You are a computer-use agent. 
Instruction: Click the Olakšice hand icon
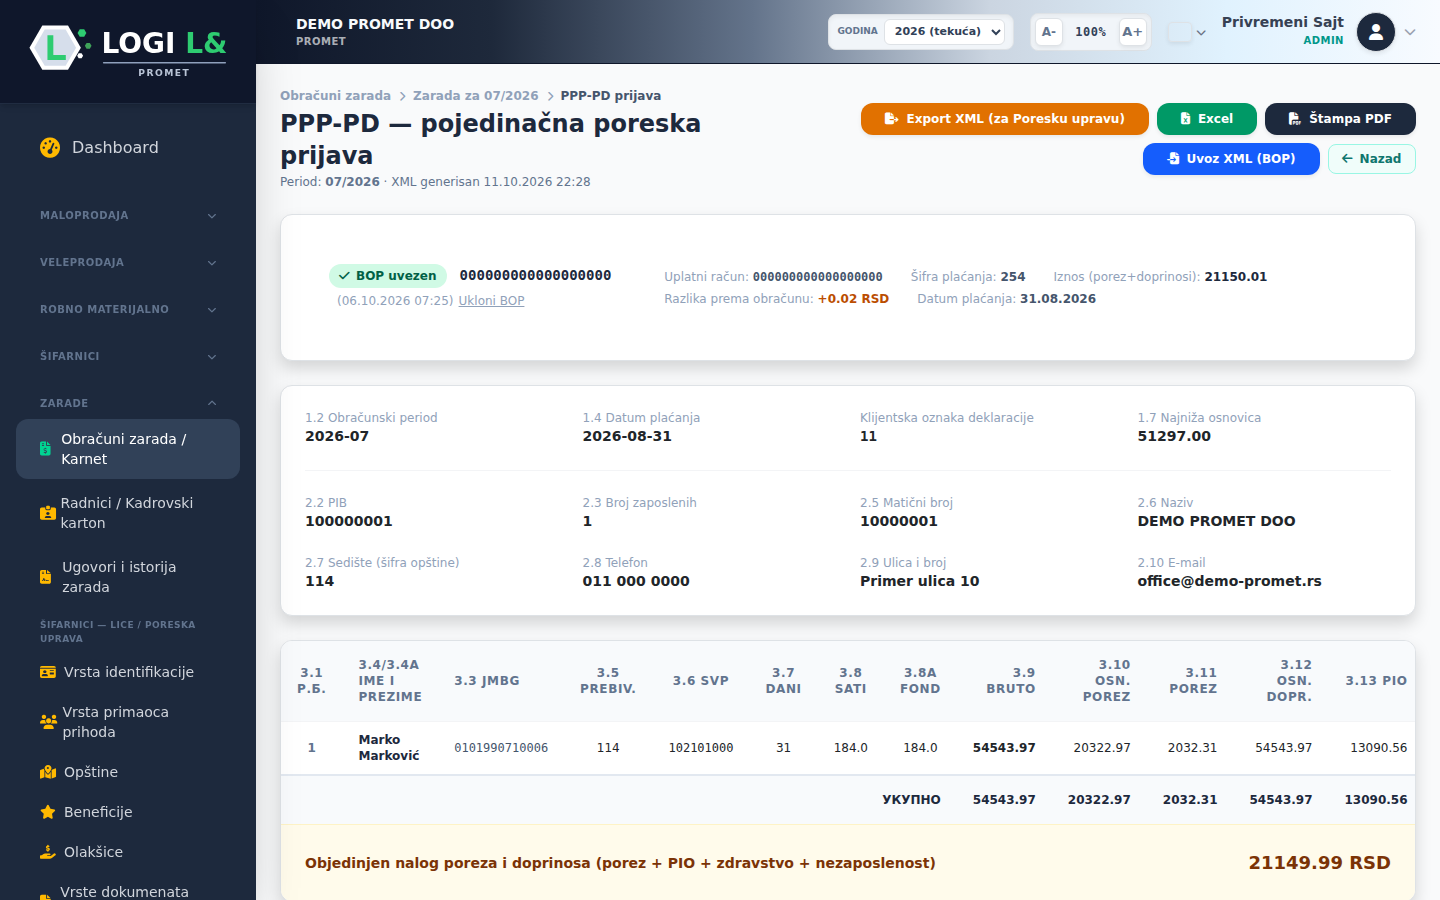click(48, 852)
